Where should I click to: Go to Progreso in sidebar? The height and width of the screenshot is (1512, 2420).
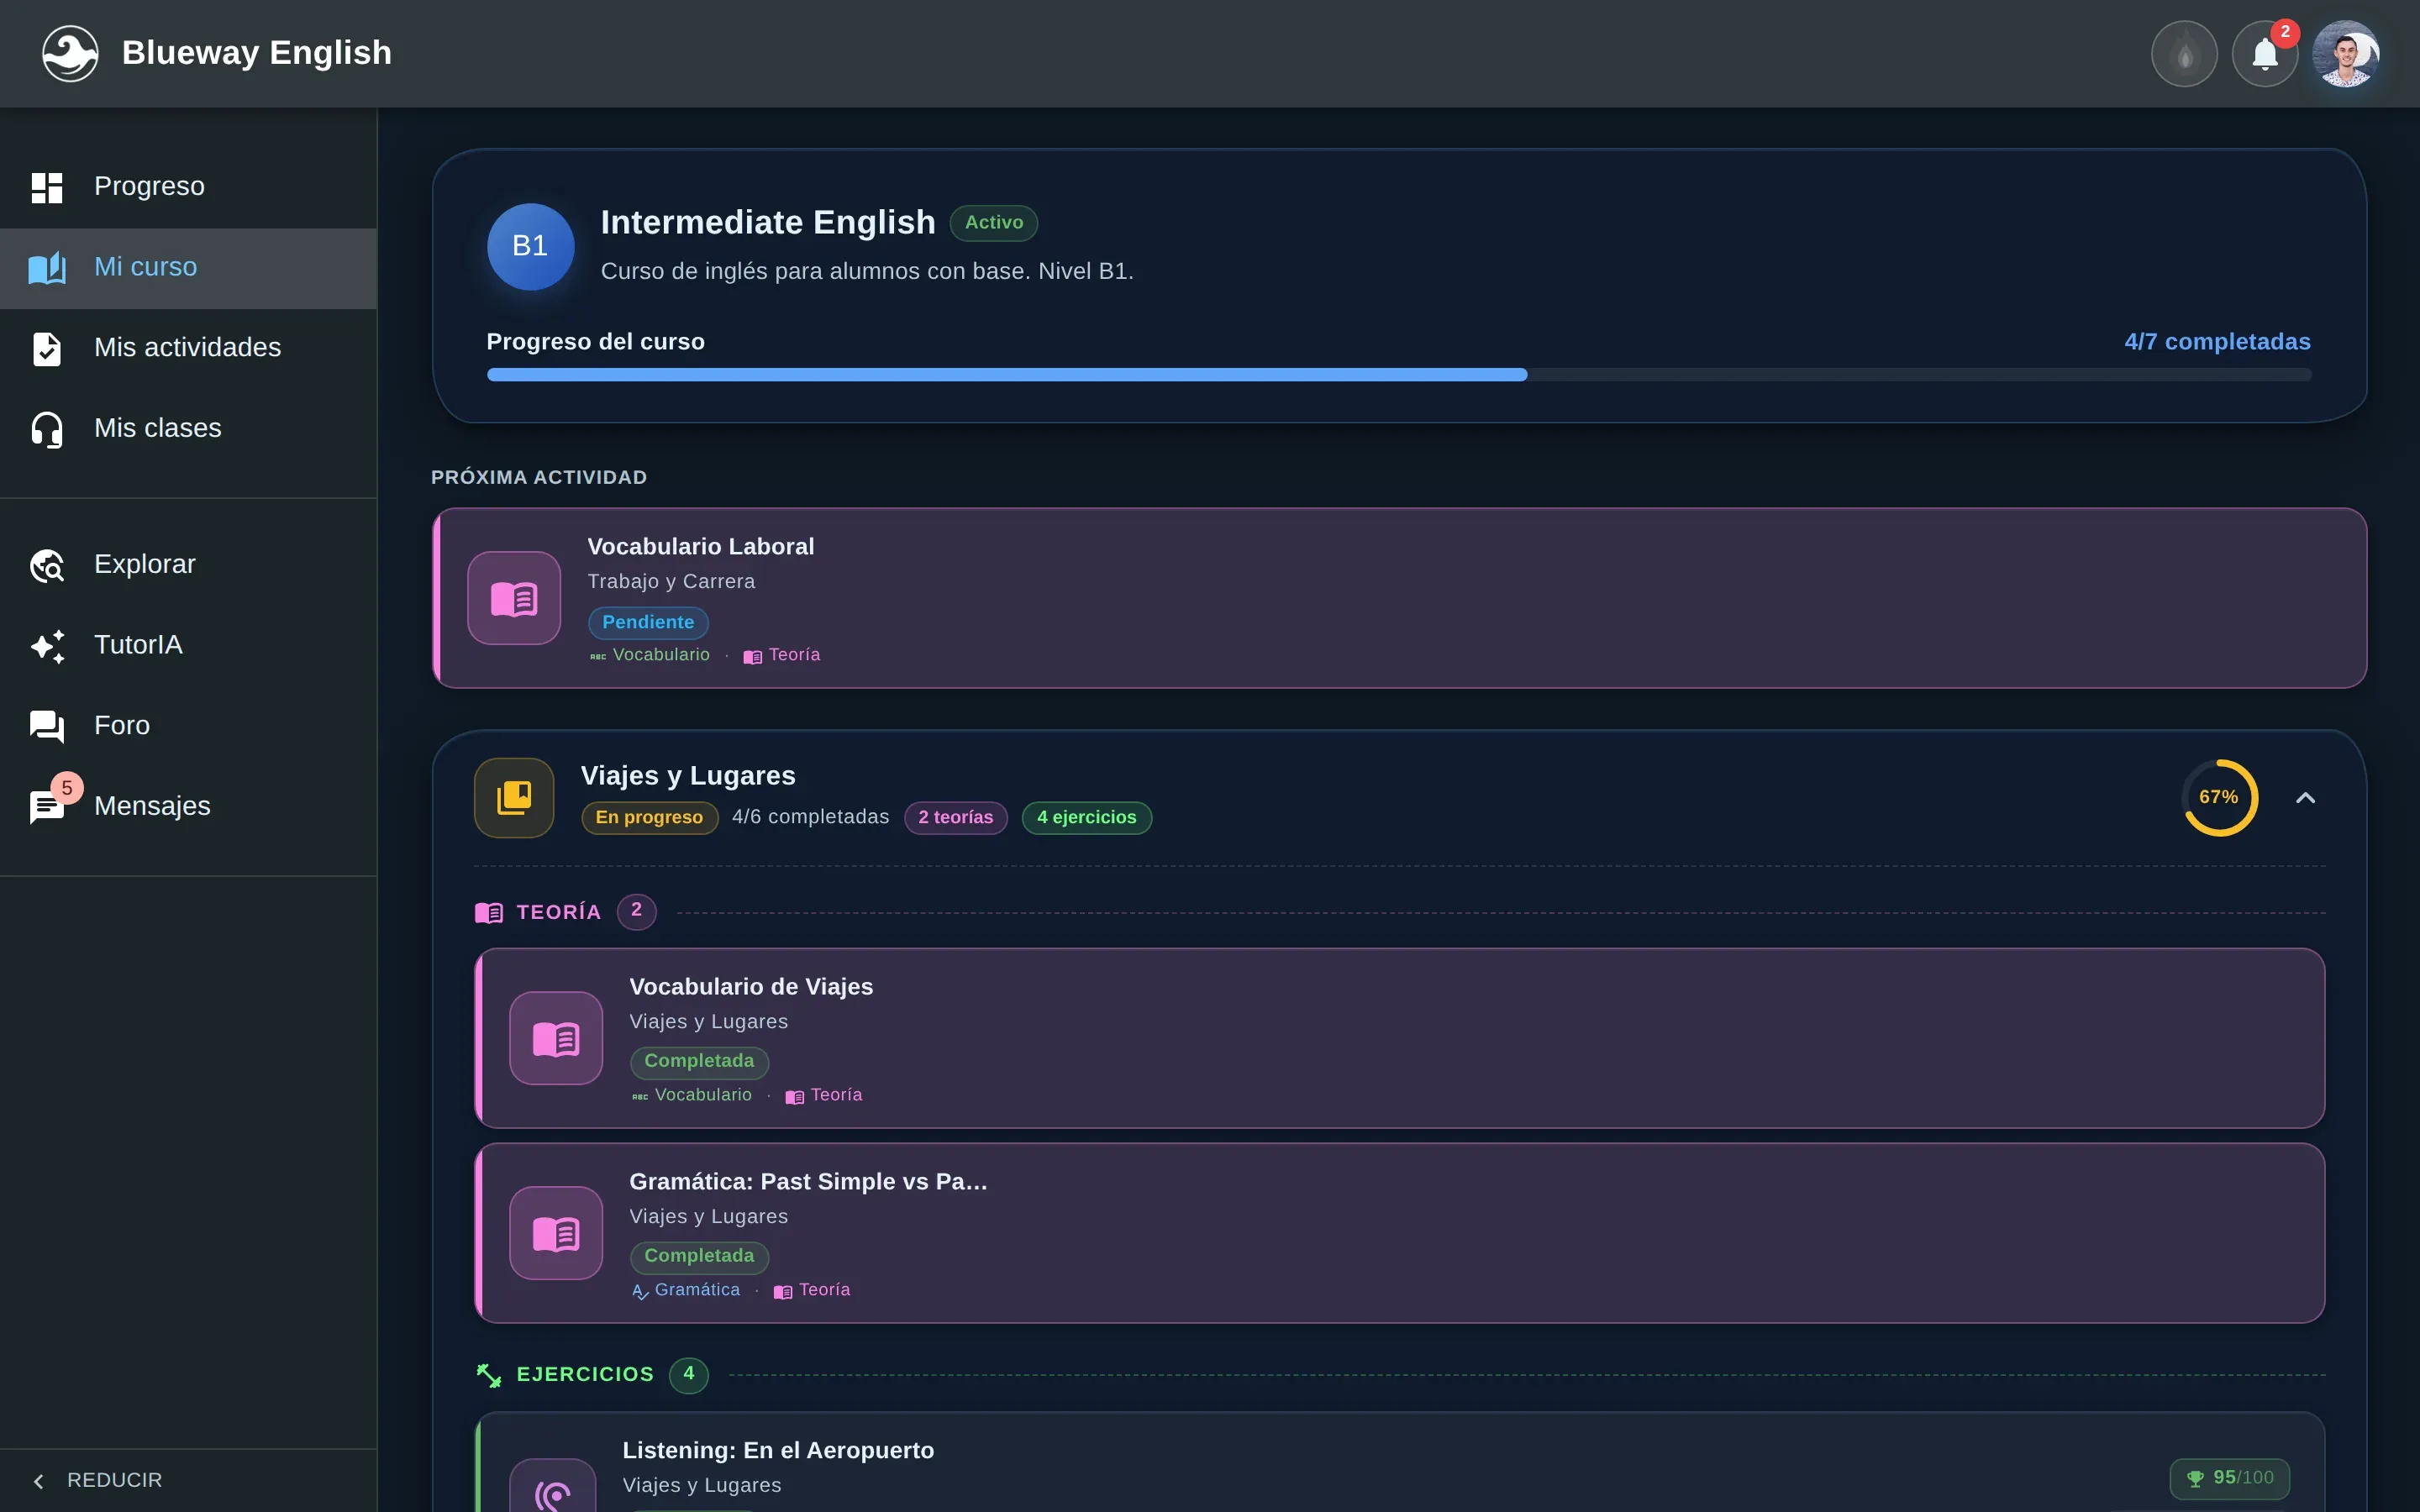click(188, 187)
